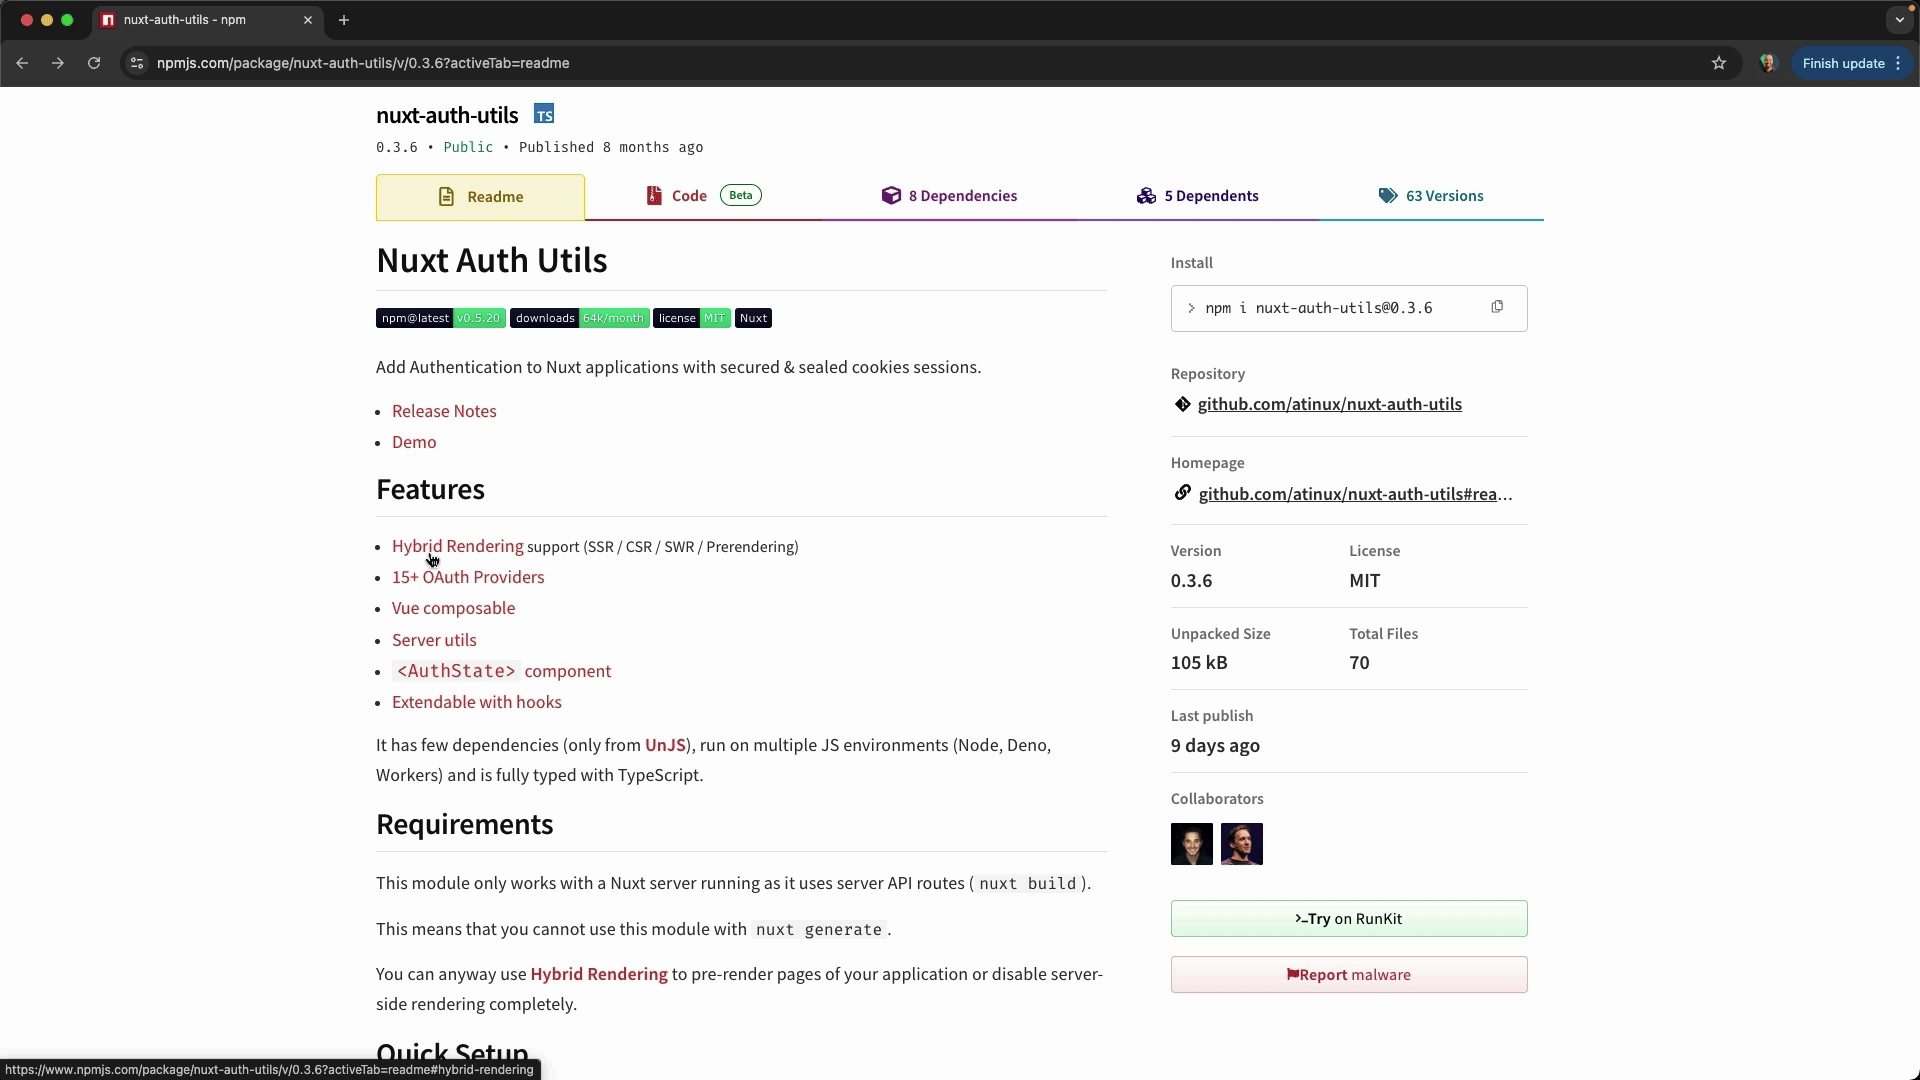Open Vue composable link
Viewport: 1920px width, 1080px height.
(454, 608)
